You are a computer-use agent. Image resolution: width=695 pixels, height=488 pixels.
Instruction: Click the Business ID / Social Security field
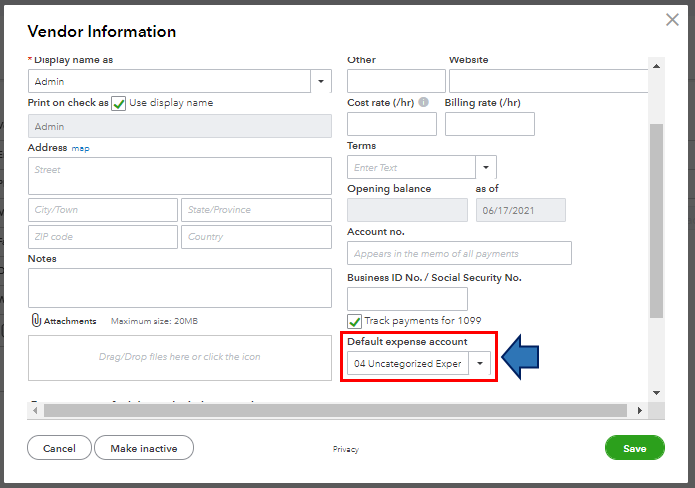point(407,298)
